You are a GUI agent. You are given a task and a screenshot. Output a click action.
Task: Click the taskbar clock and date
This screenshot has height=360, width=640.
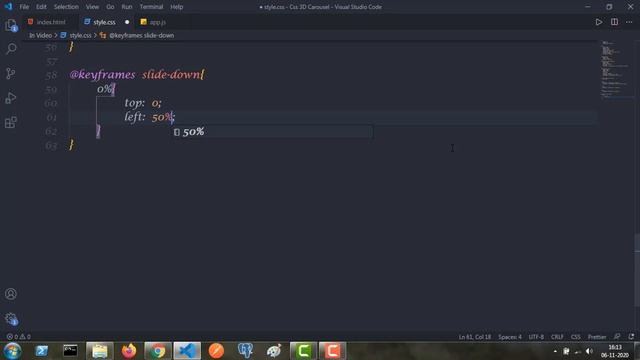coord(615,351)
